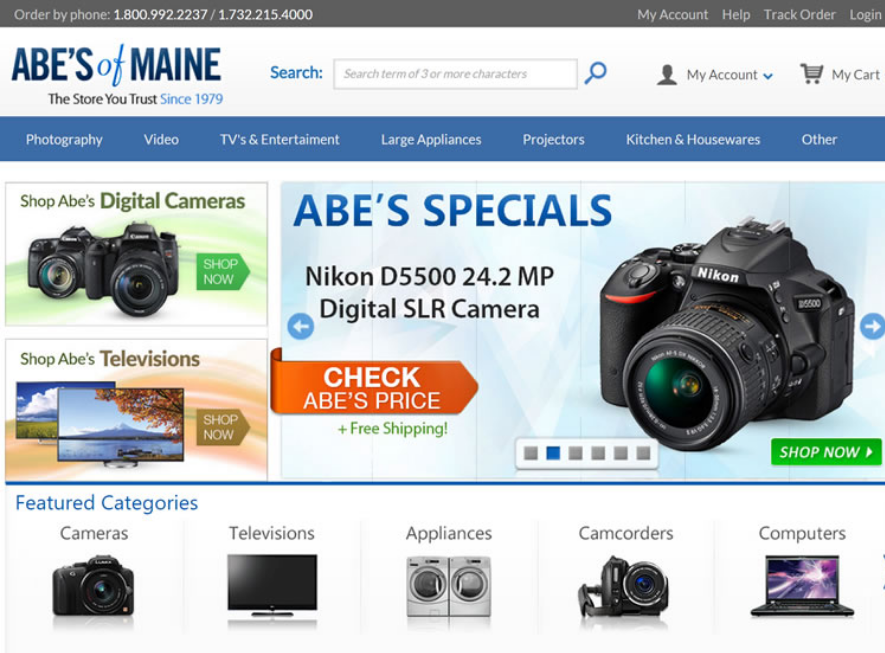Viewport: 885px width, 653px height.
Task: Select the third carousel slide indicator
Action: click(x=575, y=453)
